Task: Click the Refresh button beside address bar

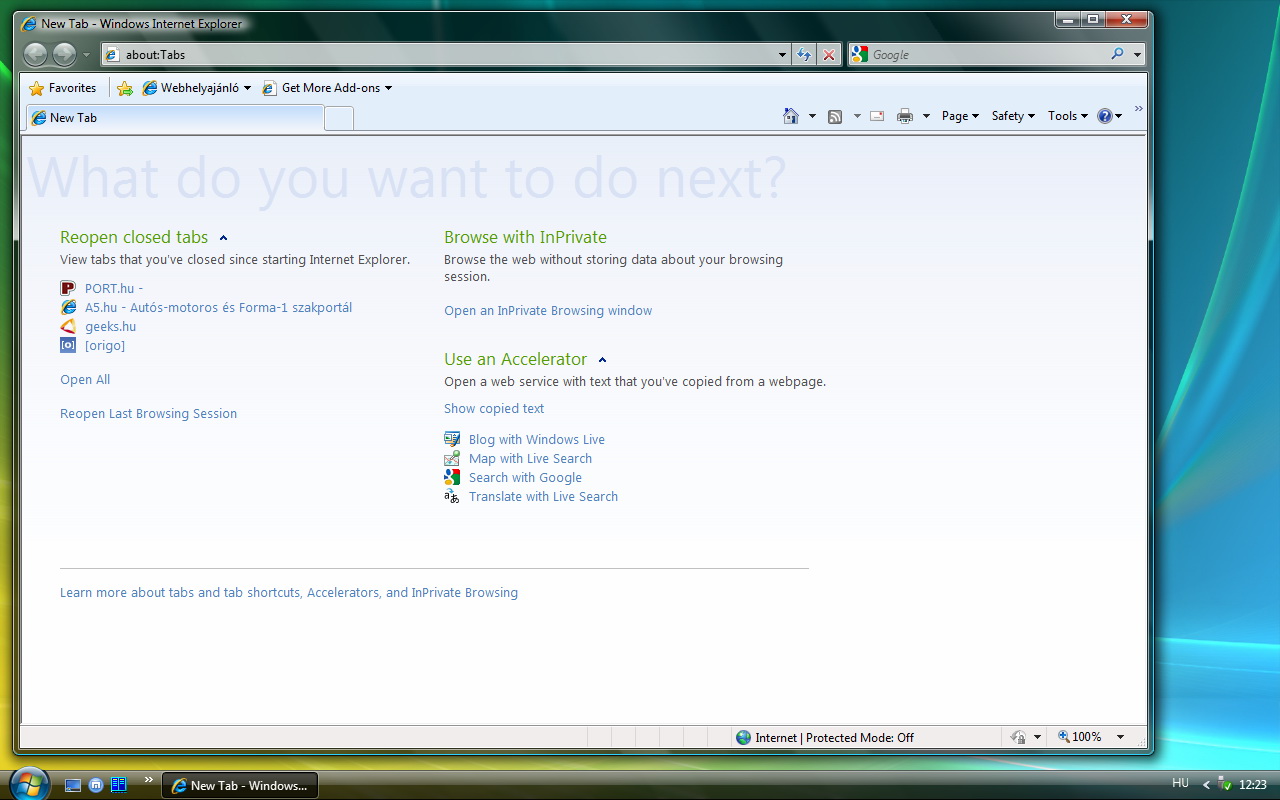Action: [804, 55]
